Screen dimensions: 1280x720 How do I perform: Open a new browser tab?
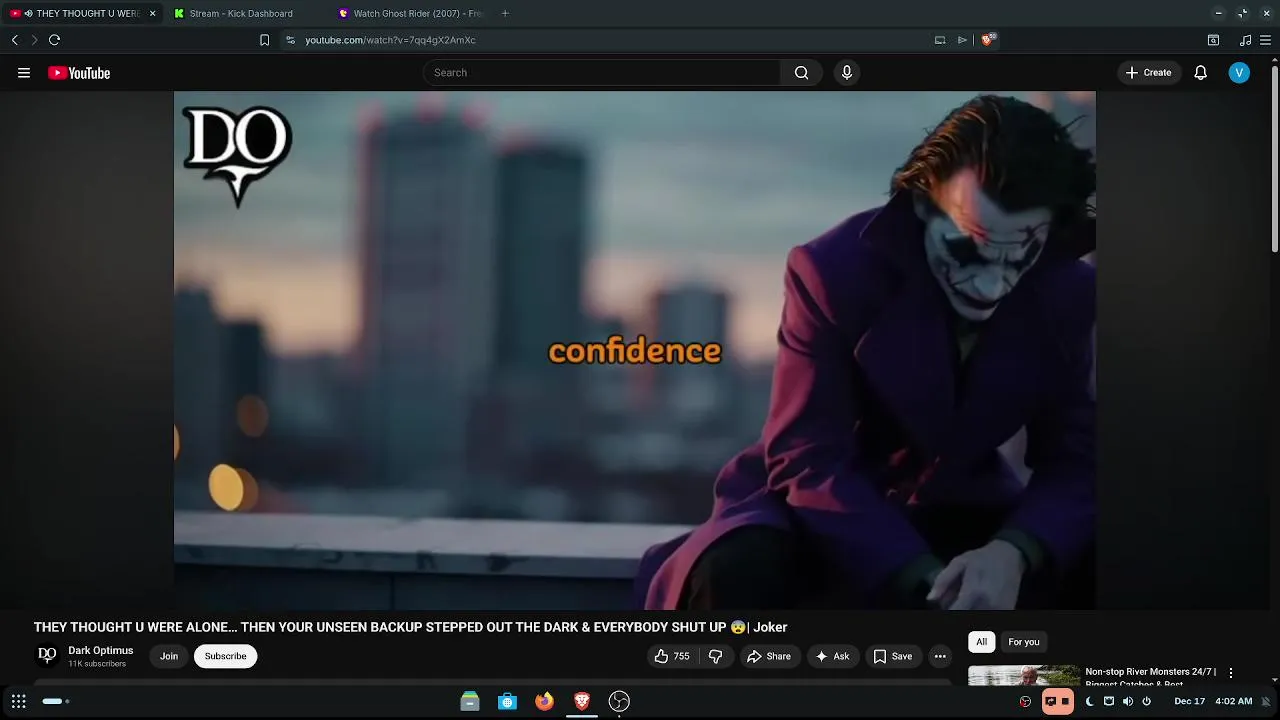click(x=505, y=13)
